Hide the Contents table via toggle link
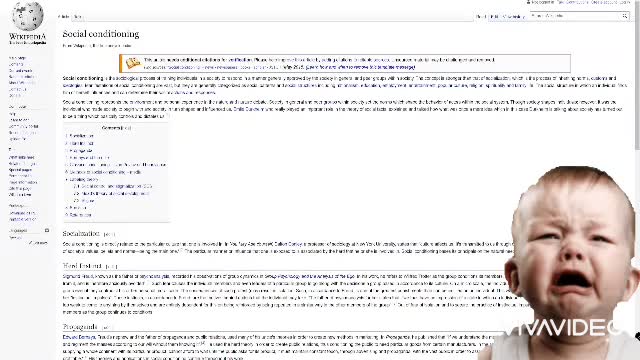Image resolution: width=640 pixels, height=360 pixels. pyautogui.click(x=127, y=128)
